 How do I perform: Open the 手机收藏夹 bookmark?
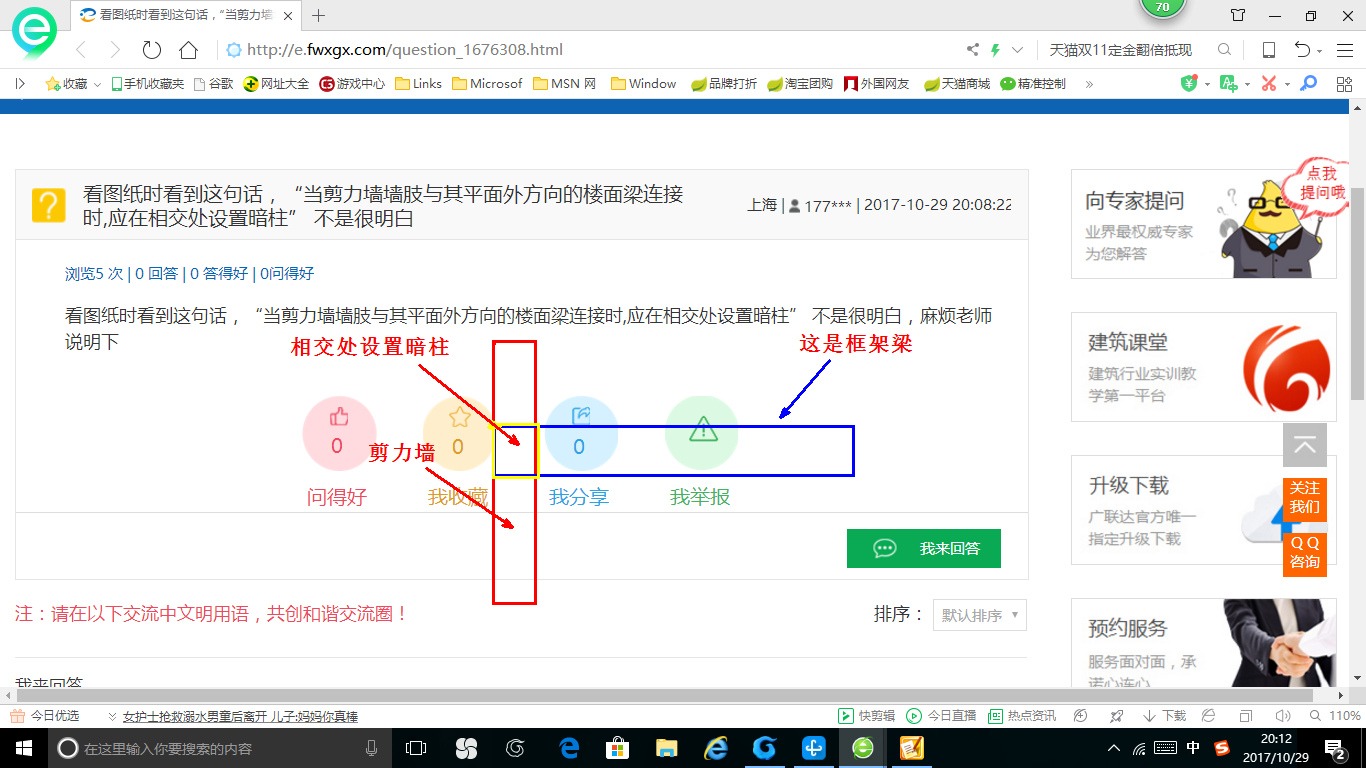point(147,84)
